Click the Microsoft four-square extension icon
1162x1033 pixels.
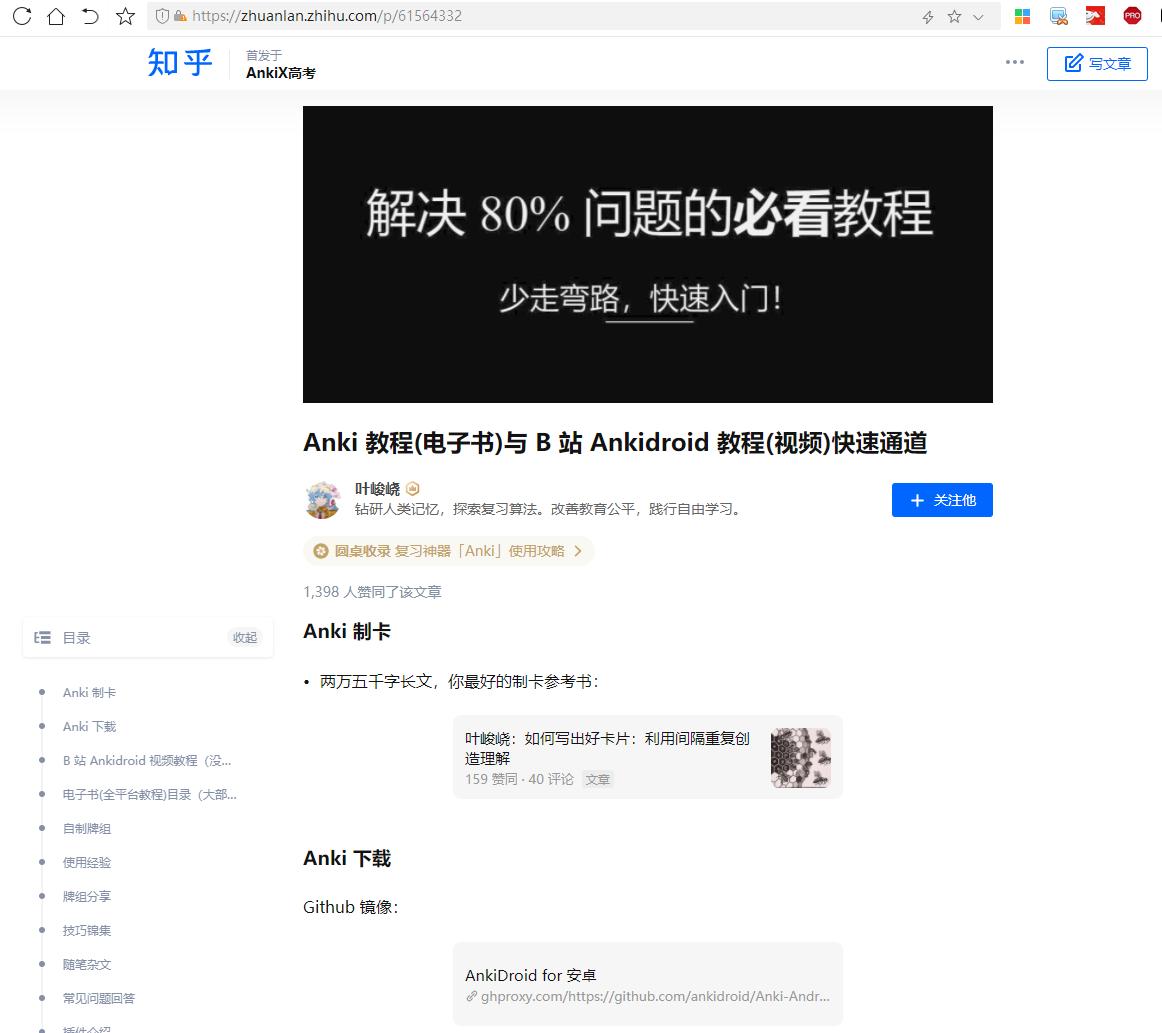pyautogui.click(x=1022, y=15)
